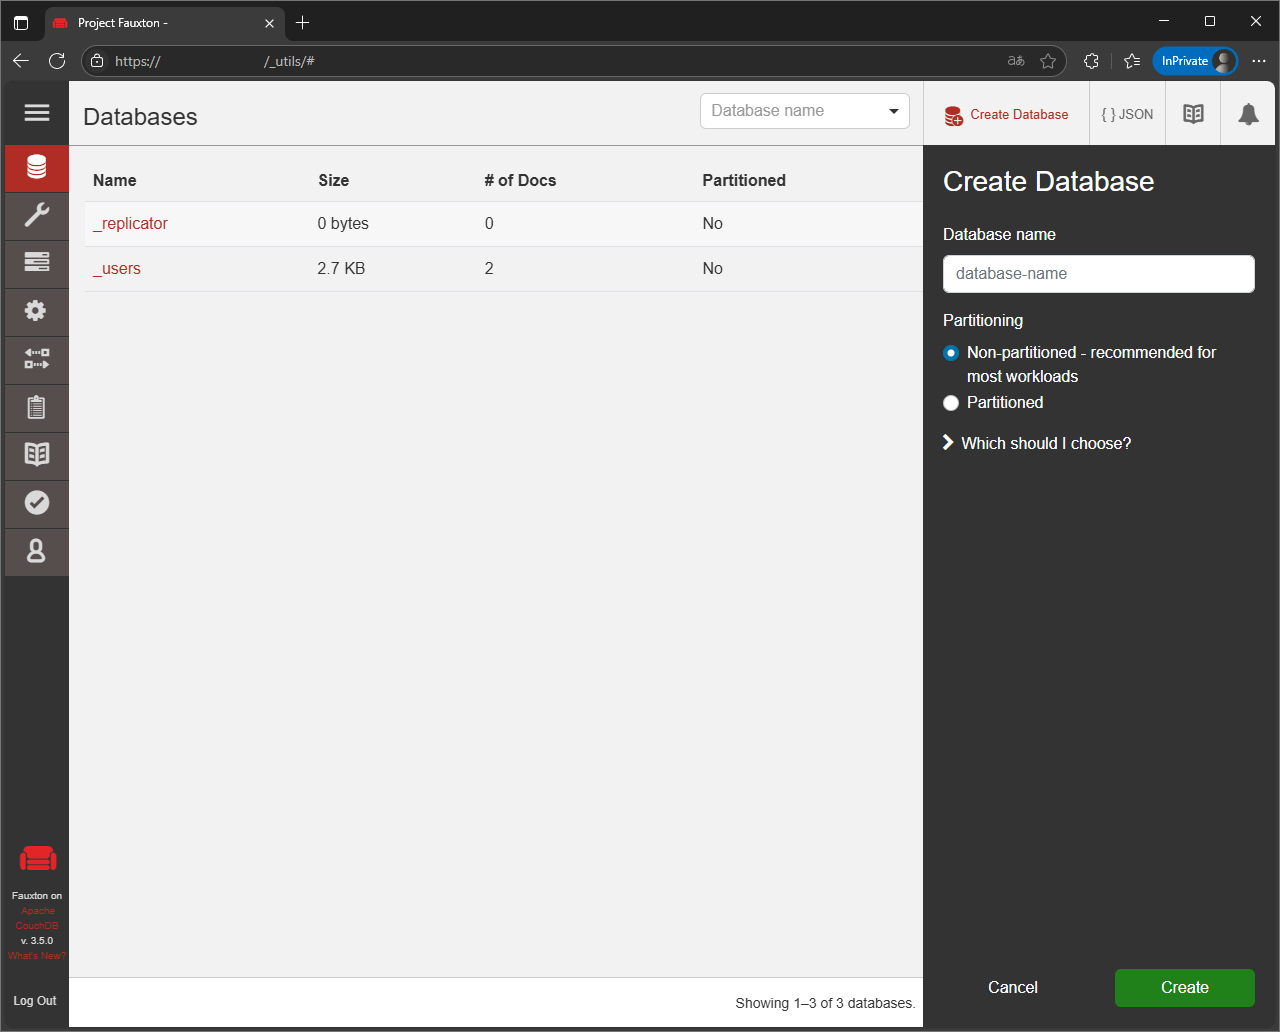This screenshot has width=1280, height=1032.
Task: Click the # of Docs column header
Action: point(520,180)
